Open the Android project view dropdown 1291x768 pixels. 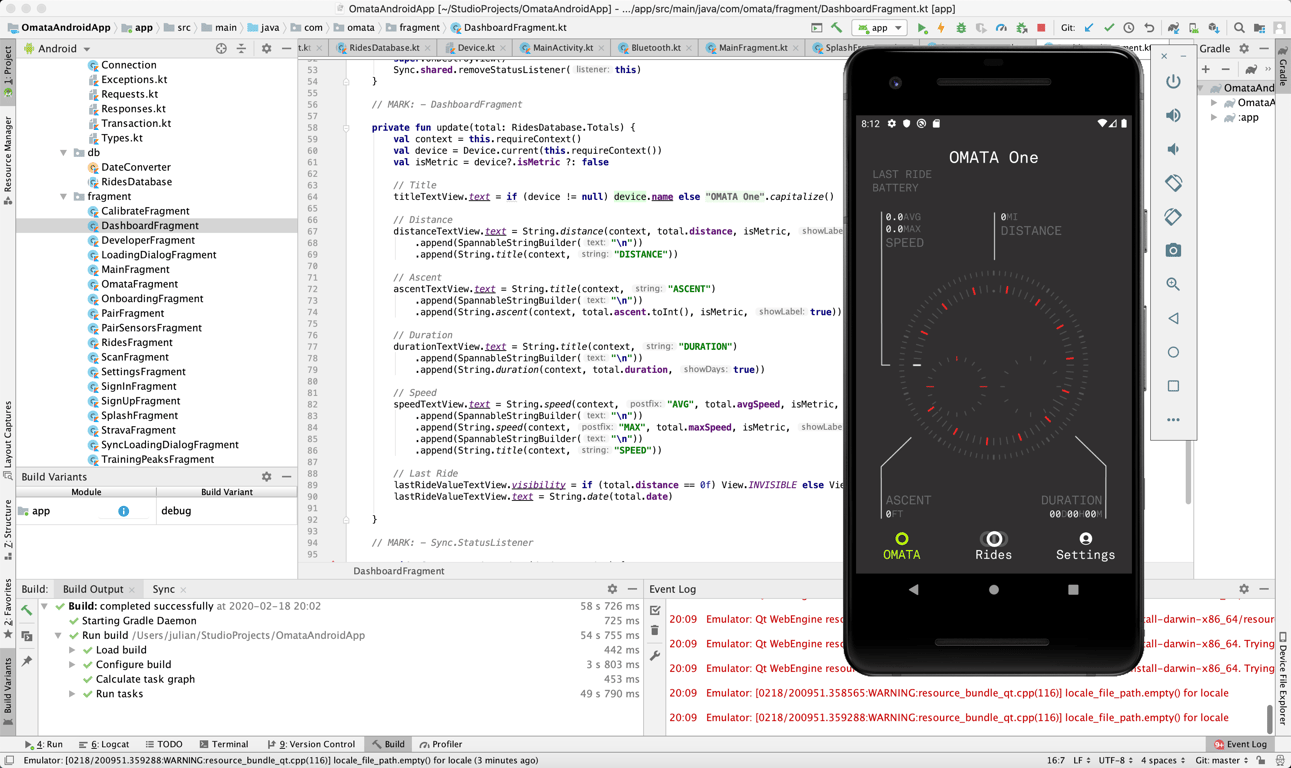tap(57, 48)
